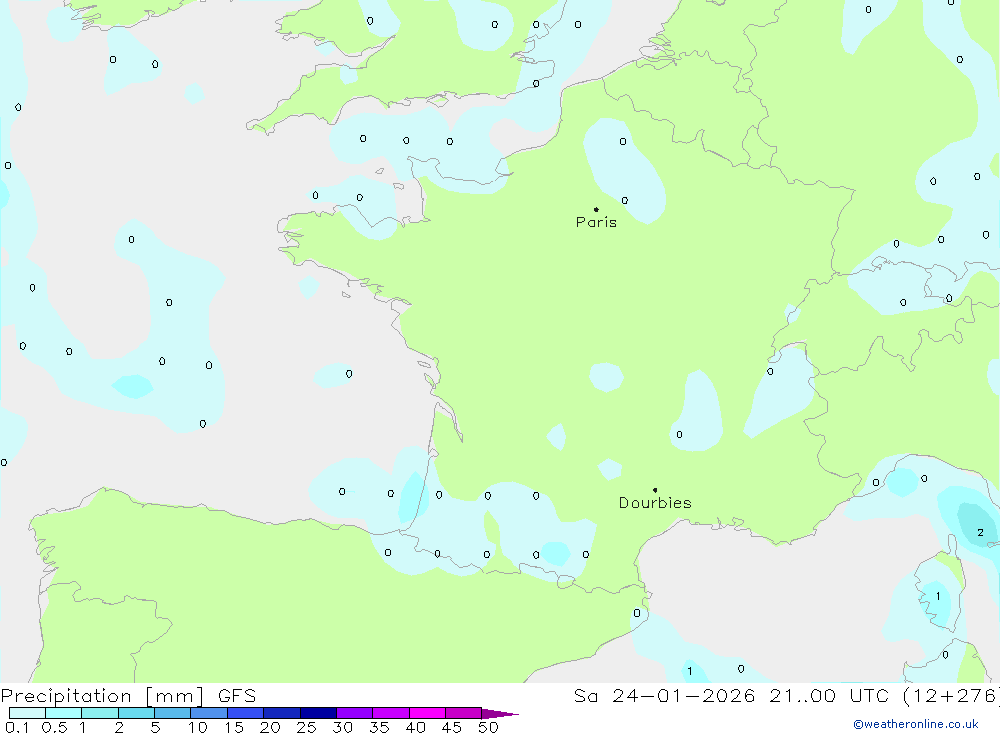The width and height of the screenshot is (1000, 733).
Task: Click the 20 mm dark blue legend swatch
Action: tap(282, 713)
